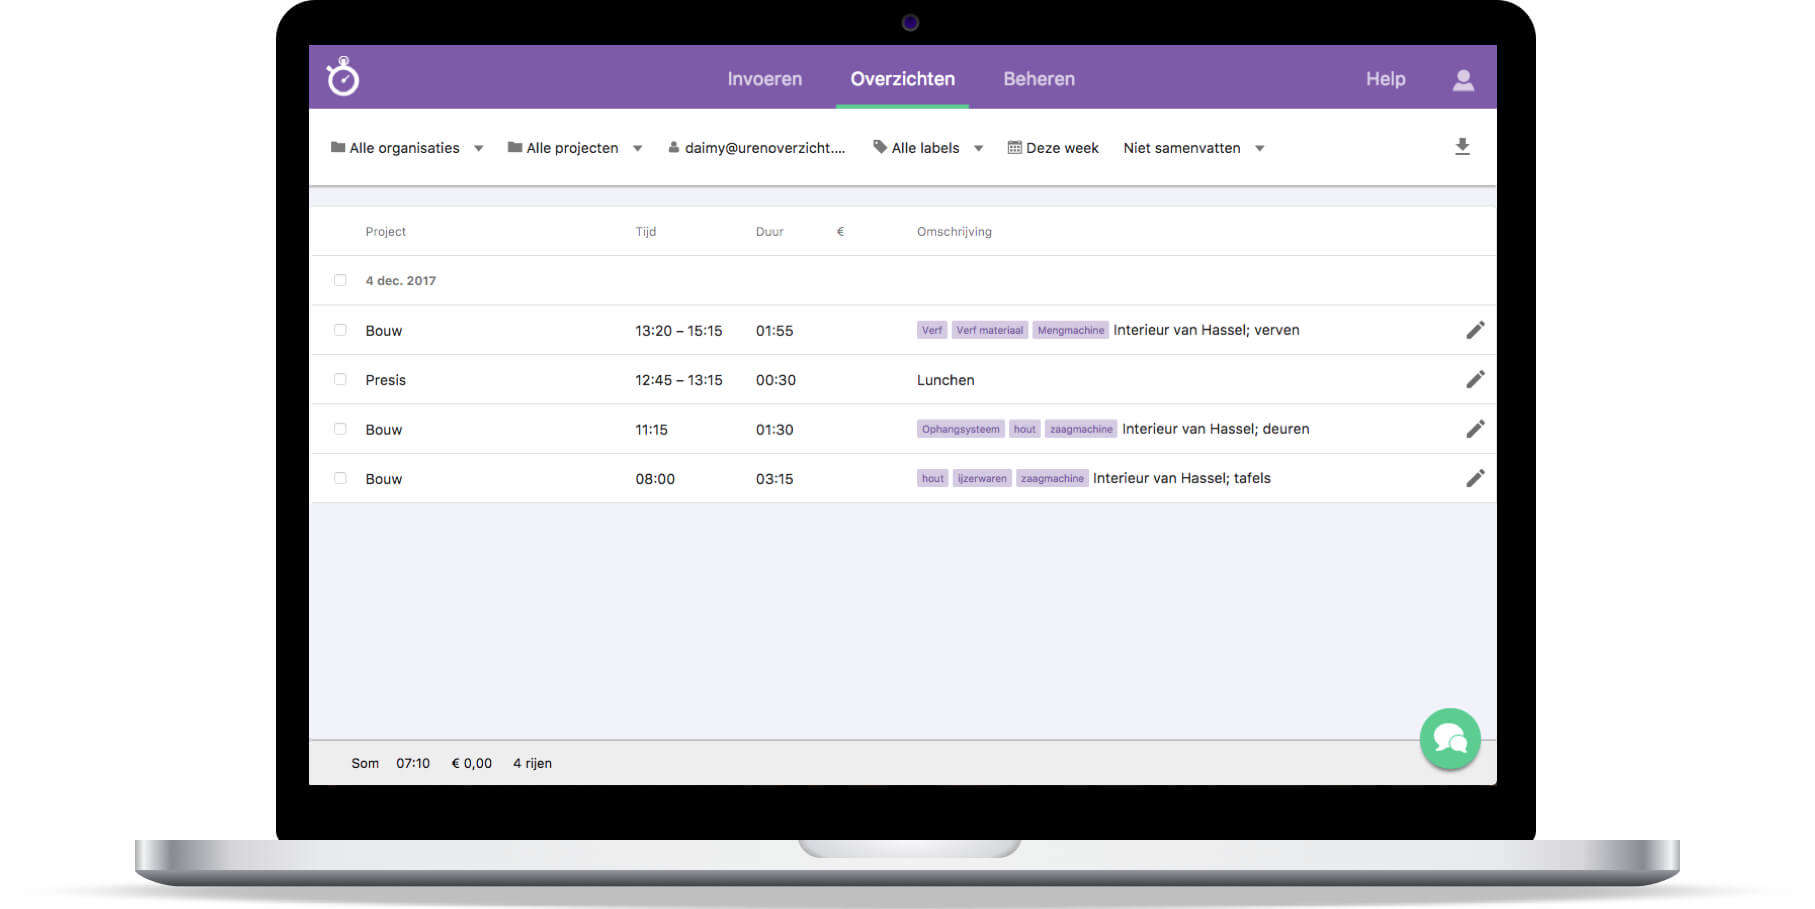Click the Omschrijving column header
Viewport: 1815px width, 909px height.
click(x=954, y=231)
